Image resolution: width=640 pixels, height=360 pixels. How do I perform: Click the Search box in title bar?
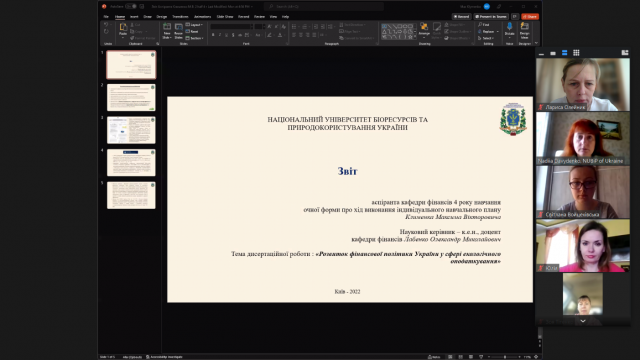point(324,6)
